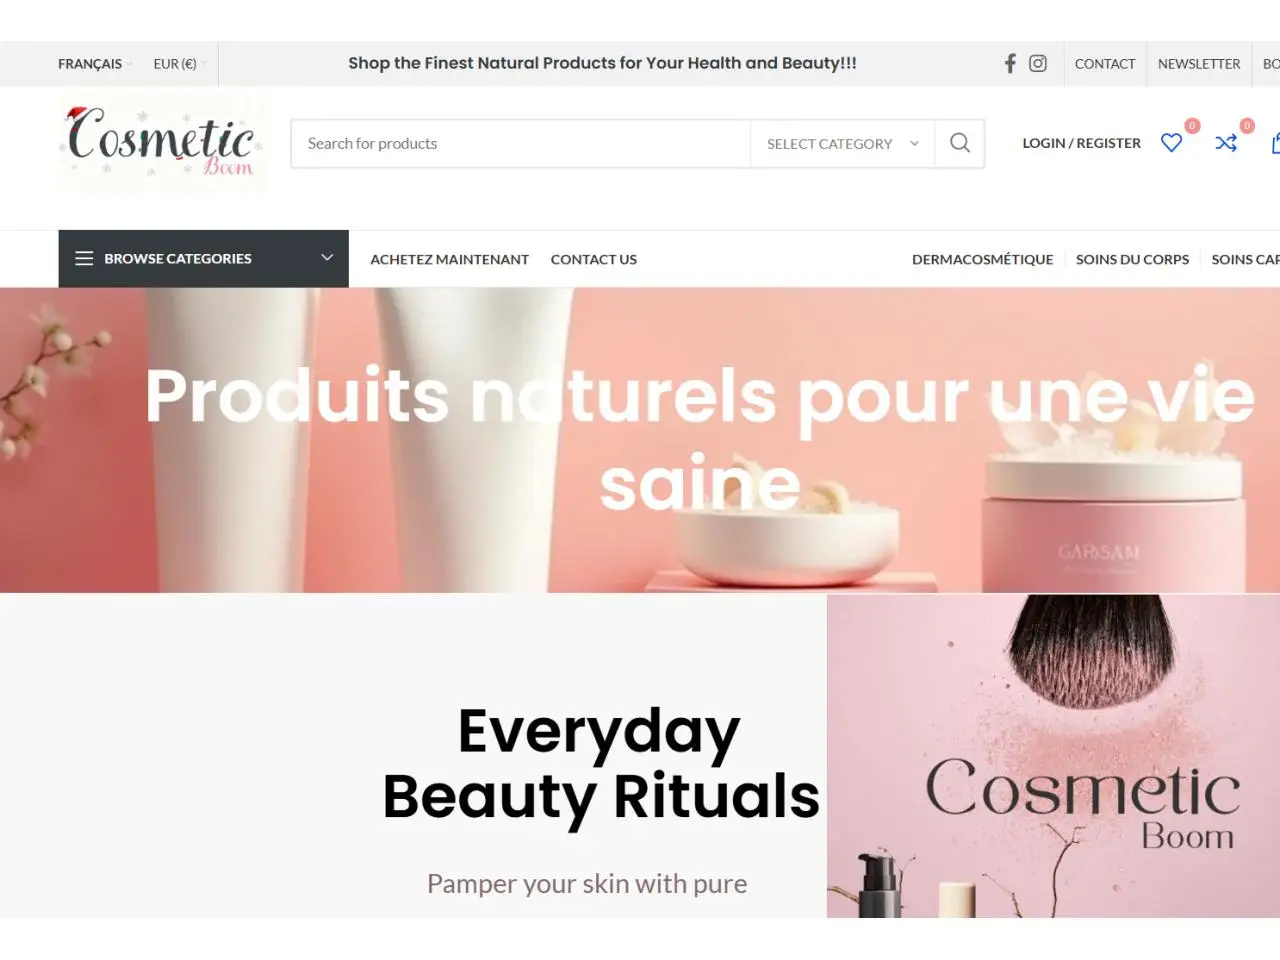
Task: Click the Login / Register link
Action: tap(1081, 143)
